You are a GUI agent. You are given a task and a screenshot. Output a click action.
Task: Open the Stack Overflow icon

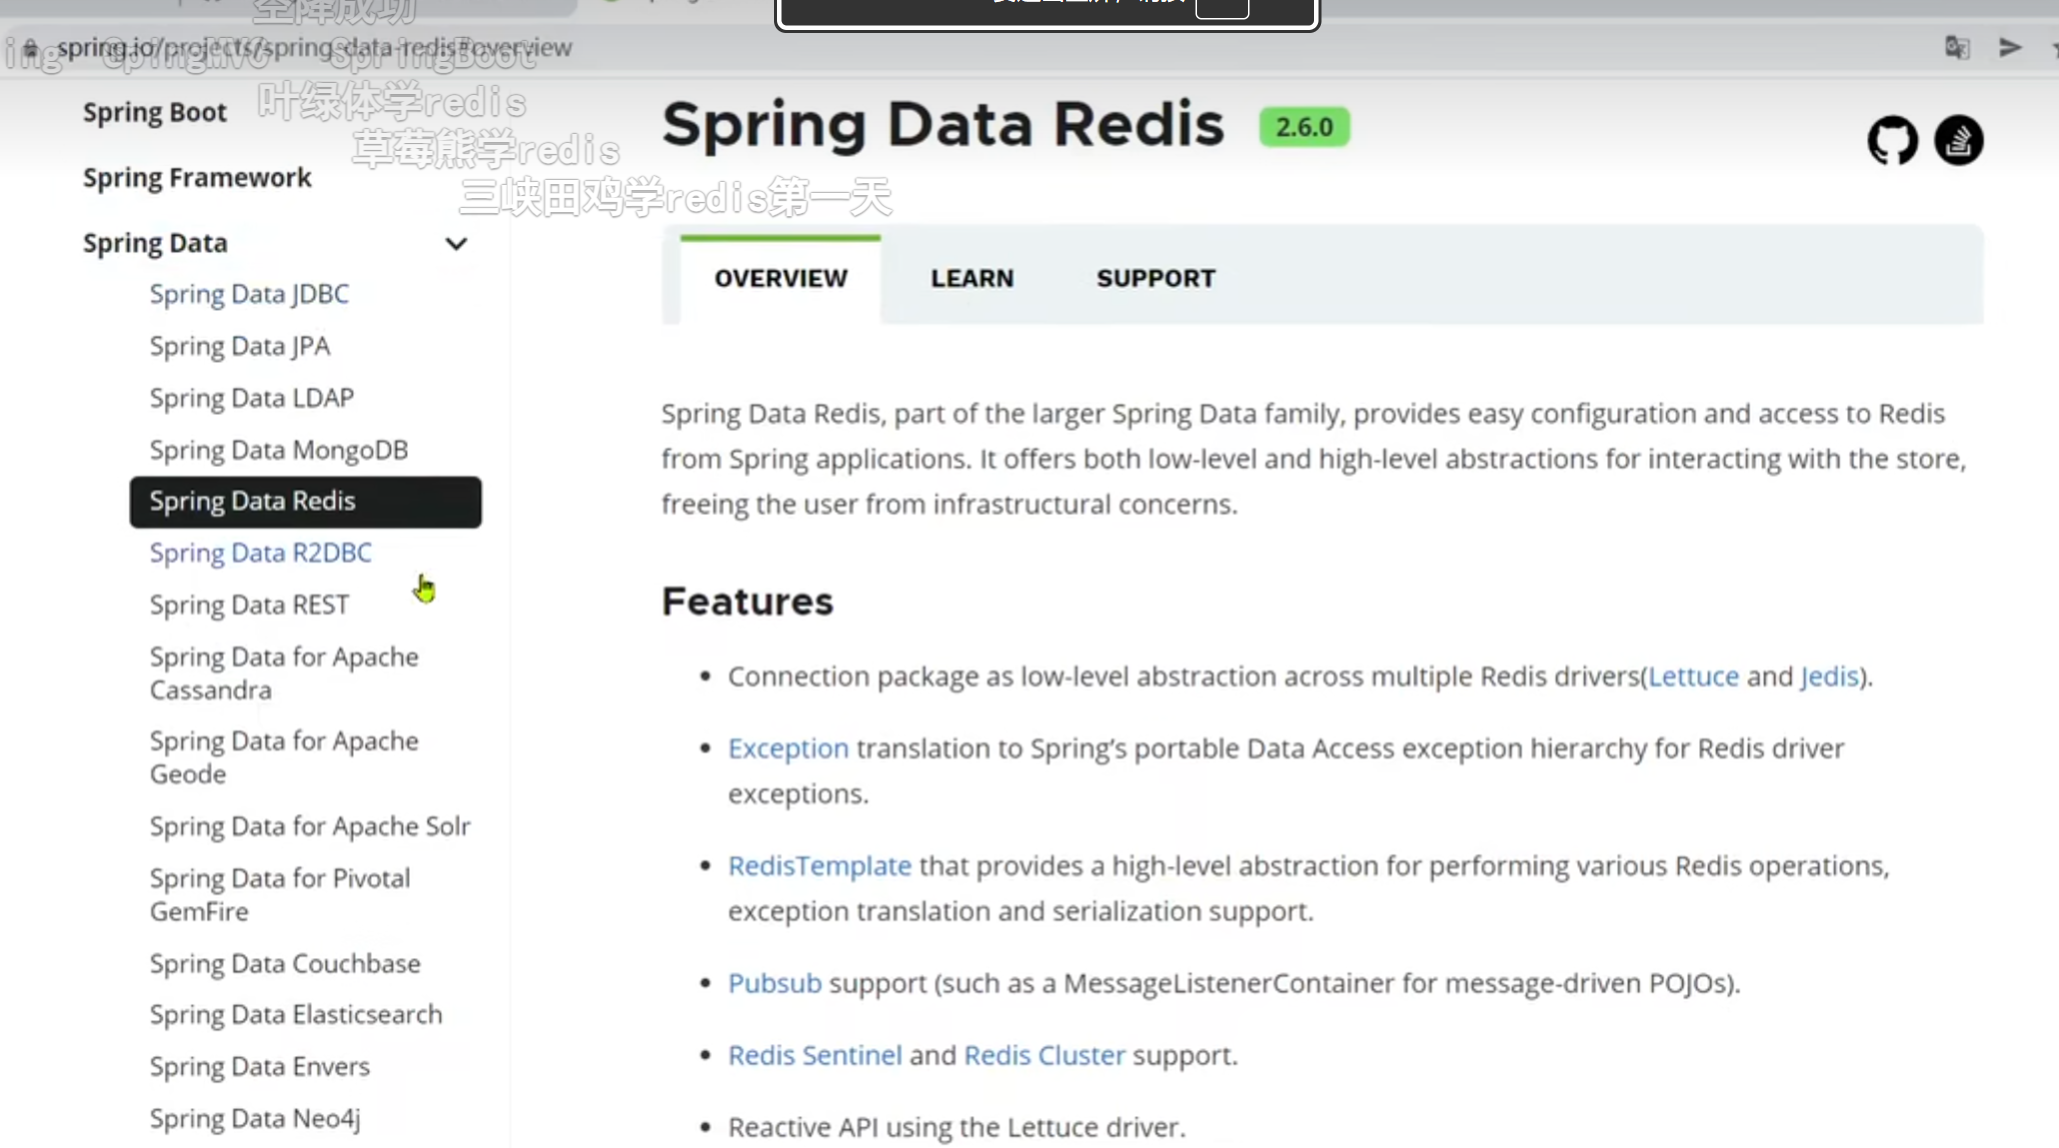coord(1958,140)
